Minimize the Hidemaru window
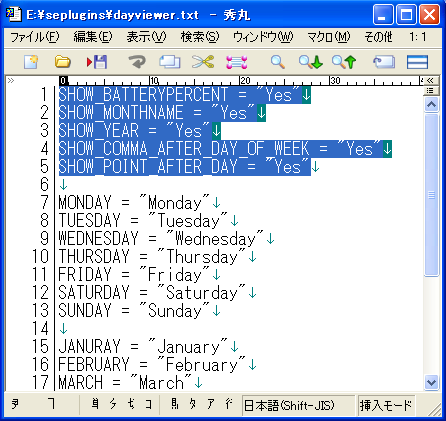The image size is (446, 421). pos(383,15)
